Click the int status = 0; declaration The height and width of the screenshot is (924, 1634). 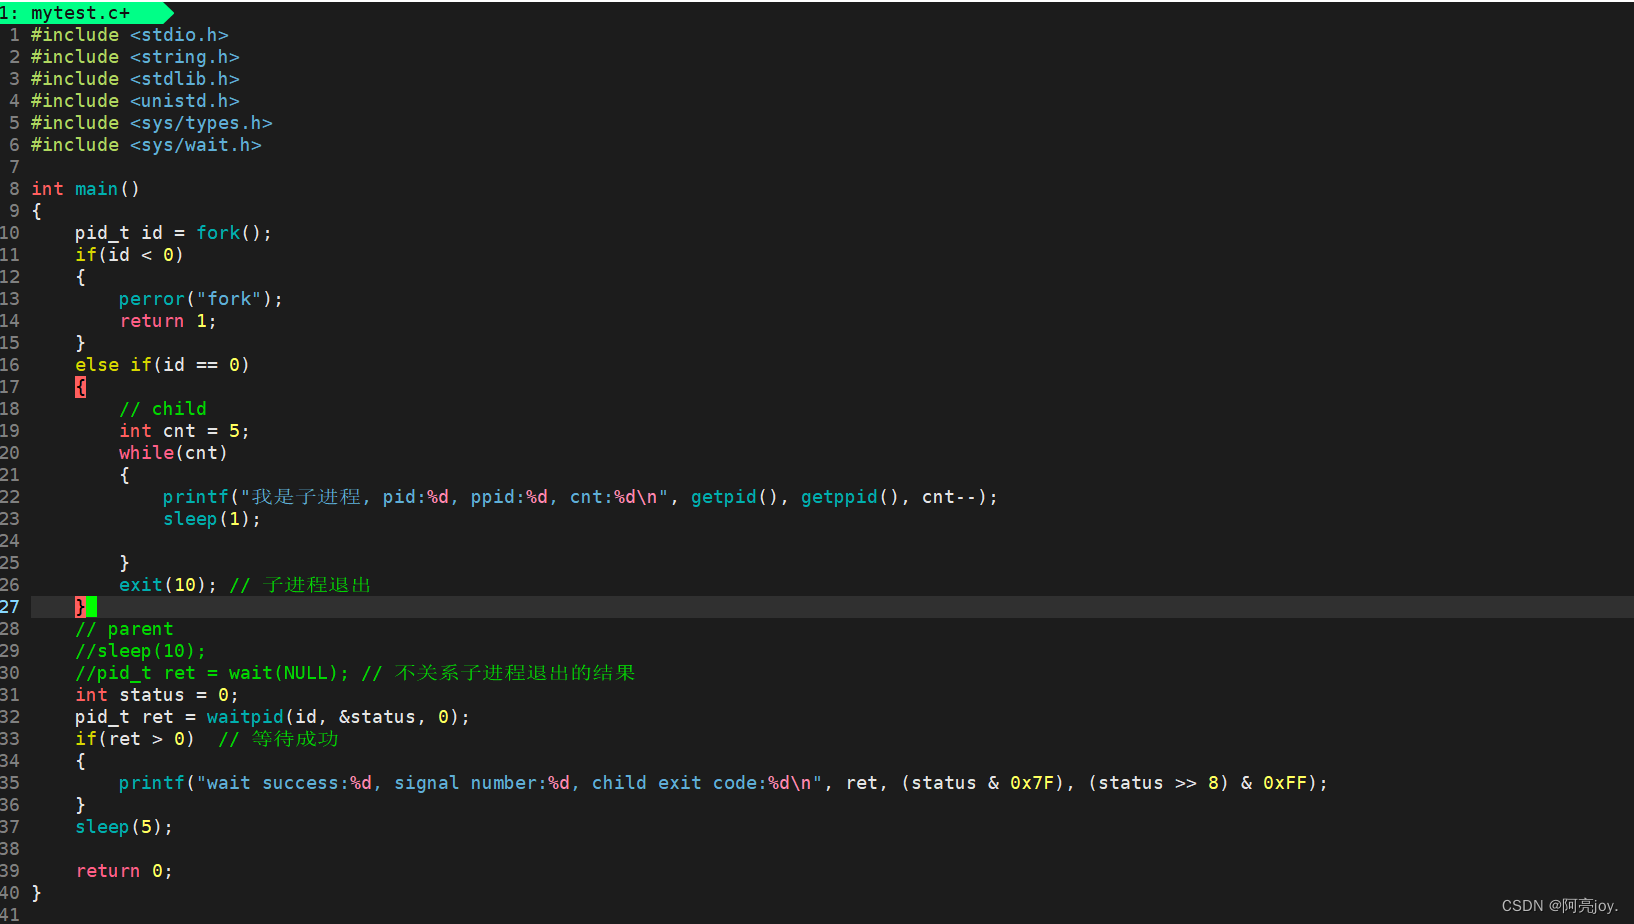157,695
